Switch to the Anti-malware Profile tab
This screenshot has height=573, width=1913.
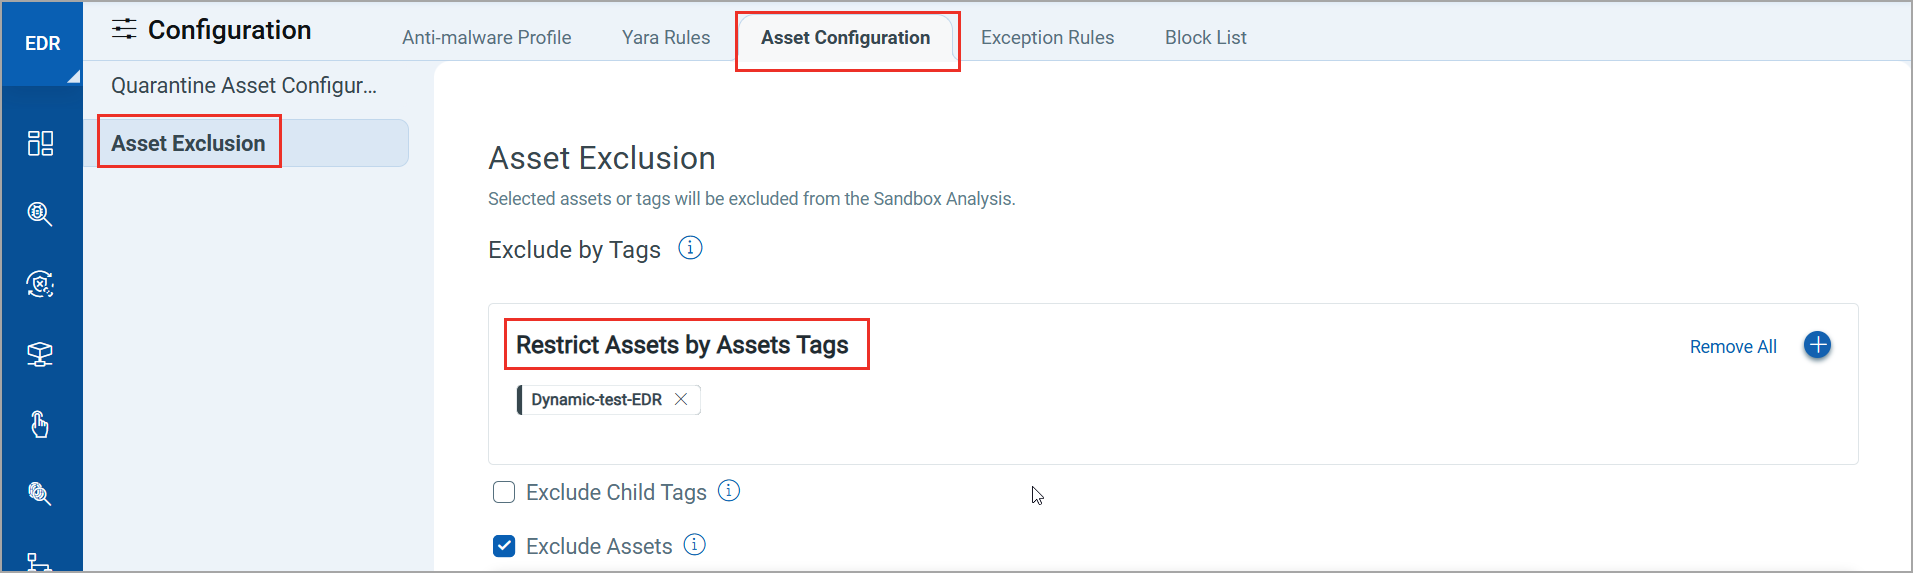tap(487, 38)
